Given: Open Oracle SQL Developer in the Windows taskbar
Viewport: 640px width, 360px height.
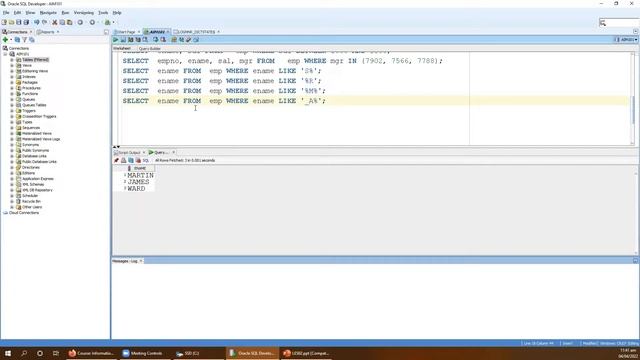Looking at the screenshot, I should 252,353.
